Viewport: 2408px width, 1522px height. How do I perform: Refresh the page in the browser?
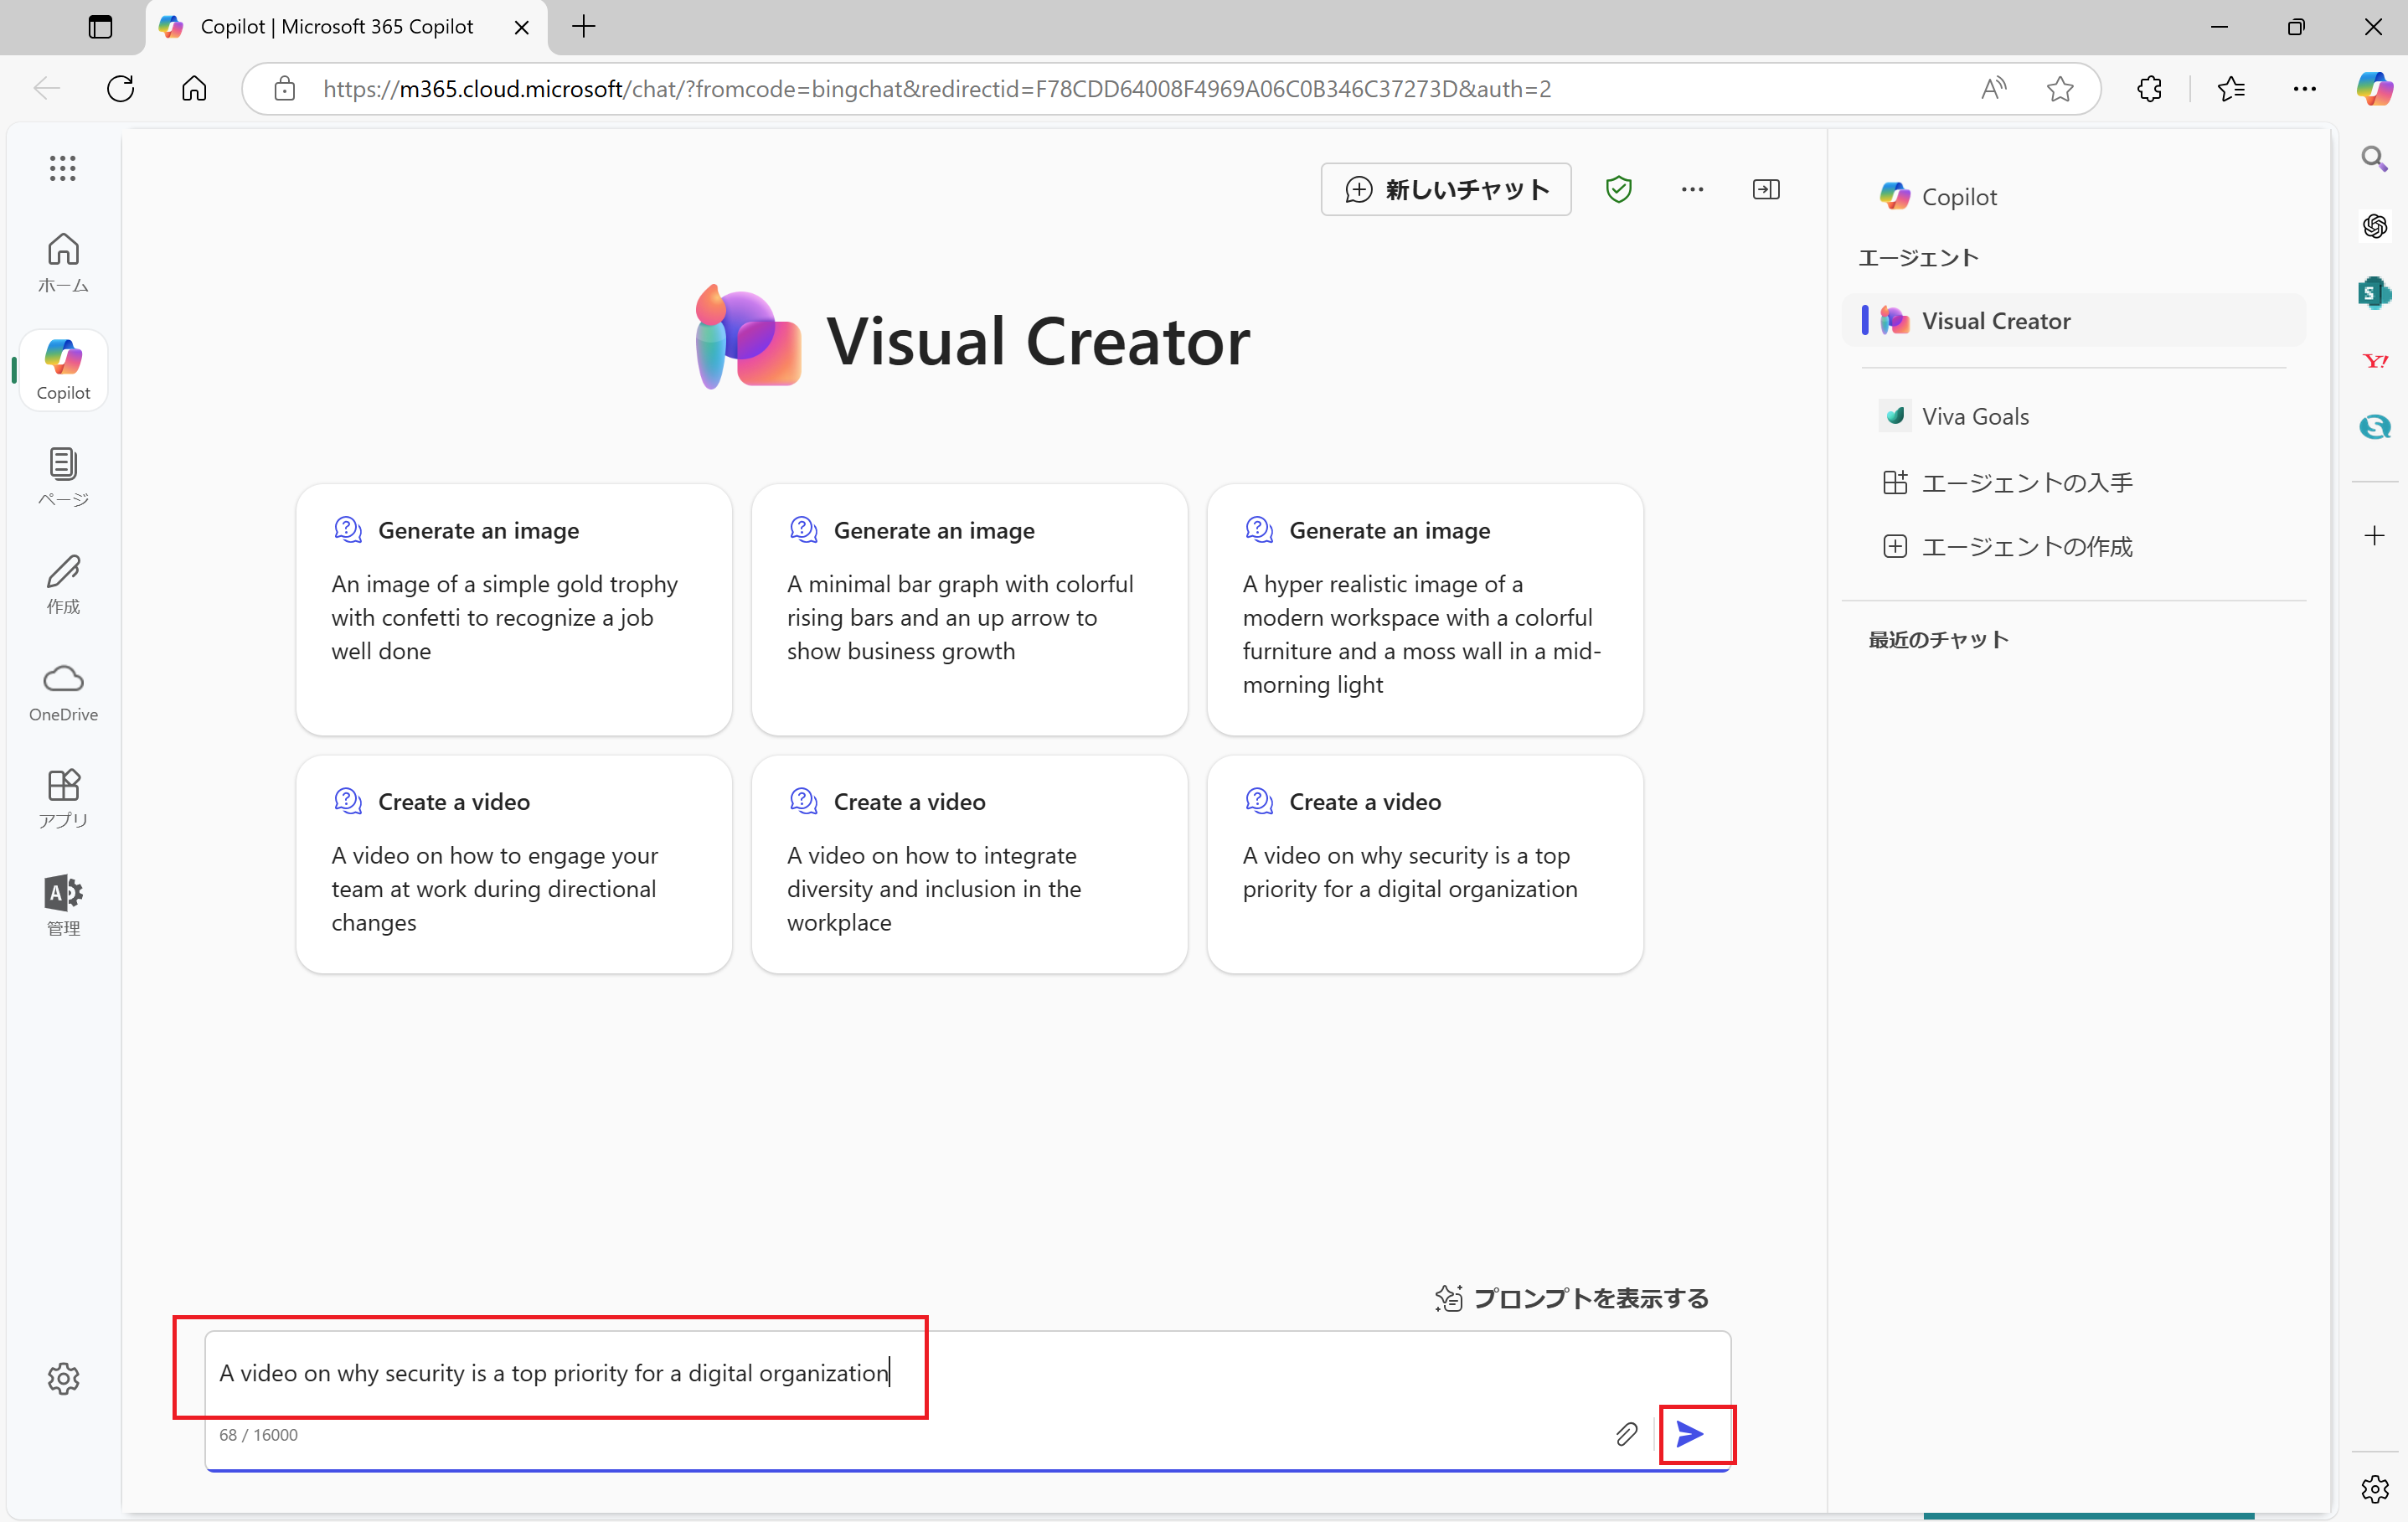pyautogui.click(x=120, y=89)
